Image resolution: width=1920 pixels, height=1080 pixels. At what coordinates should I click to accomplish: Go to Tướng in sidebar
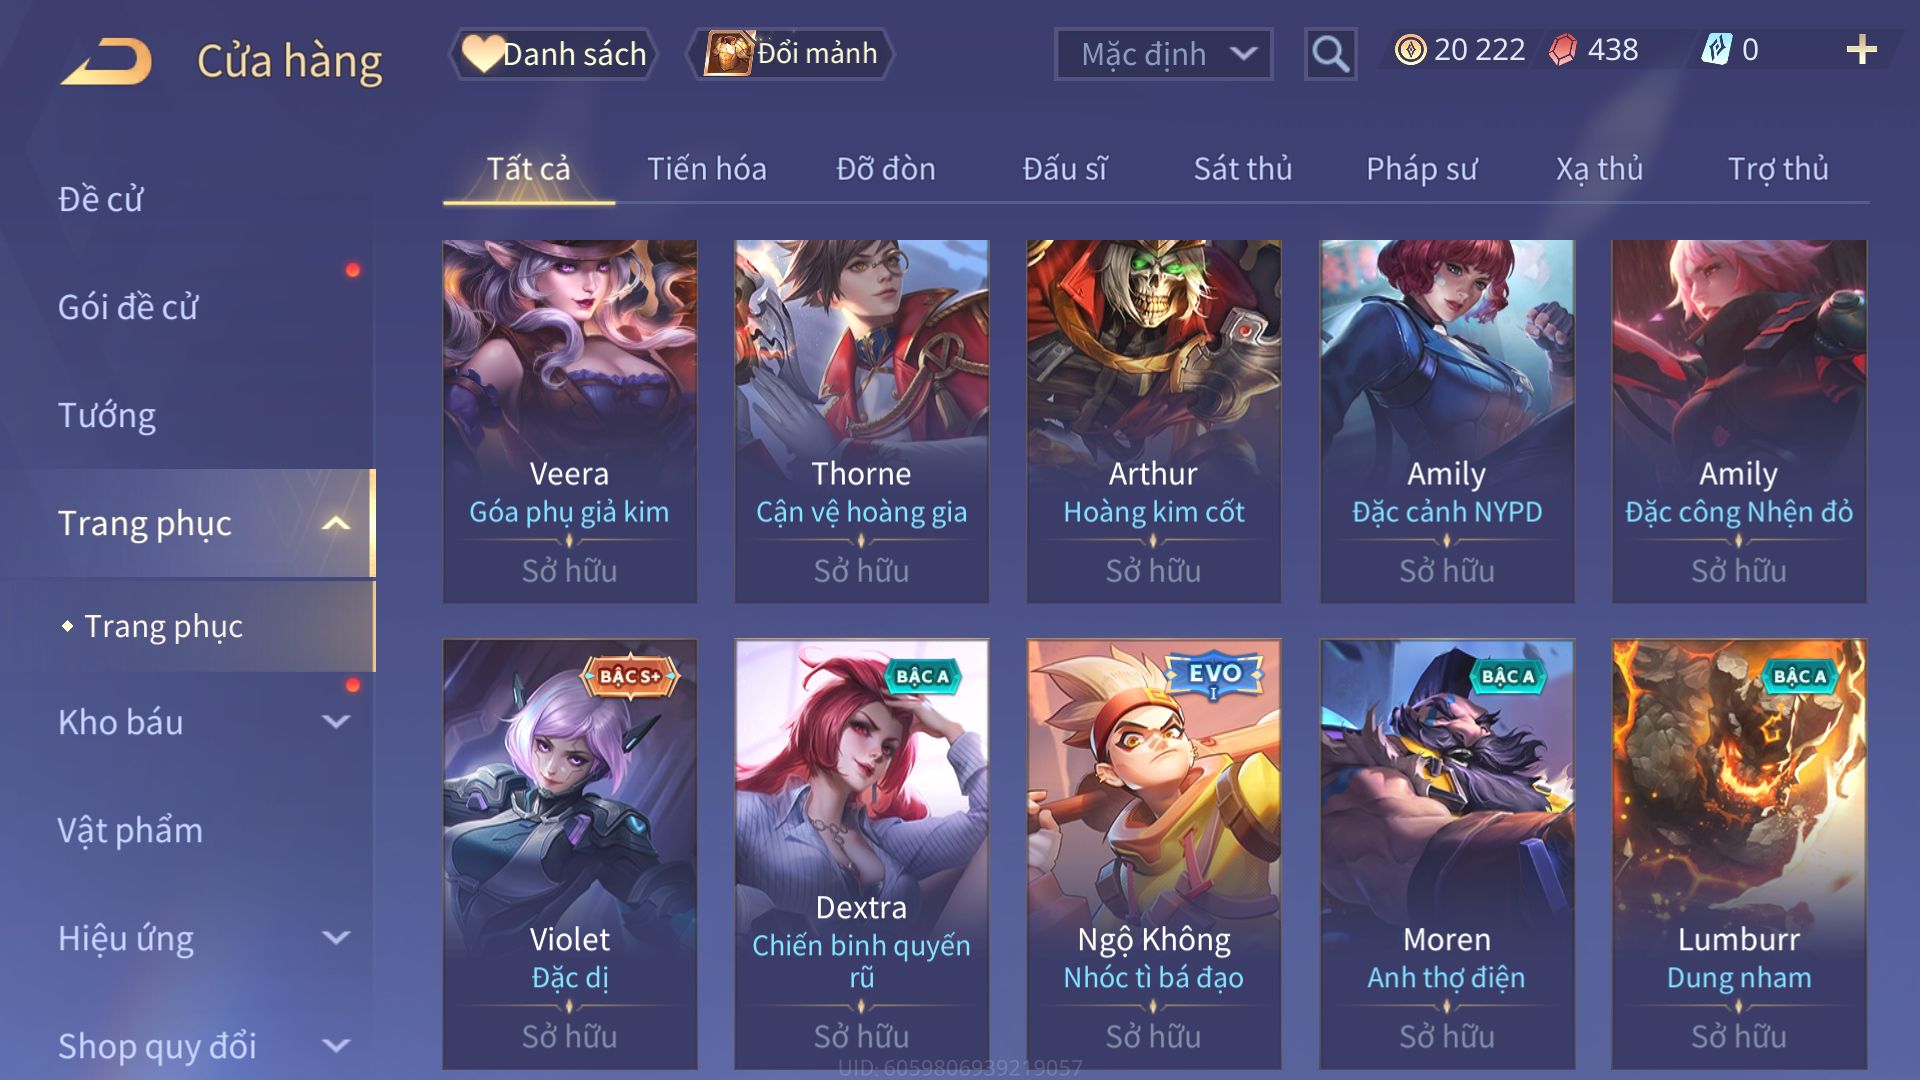tap(106, 415)
